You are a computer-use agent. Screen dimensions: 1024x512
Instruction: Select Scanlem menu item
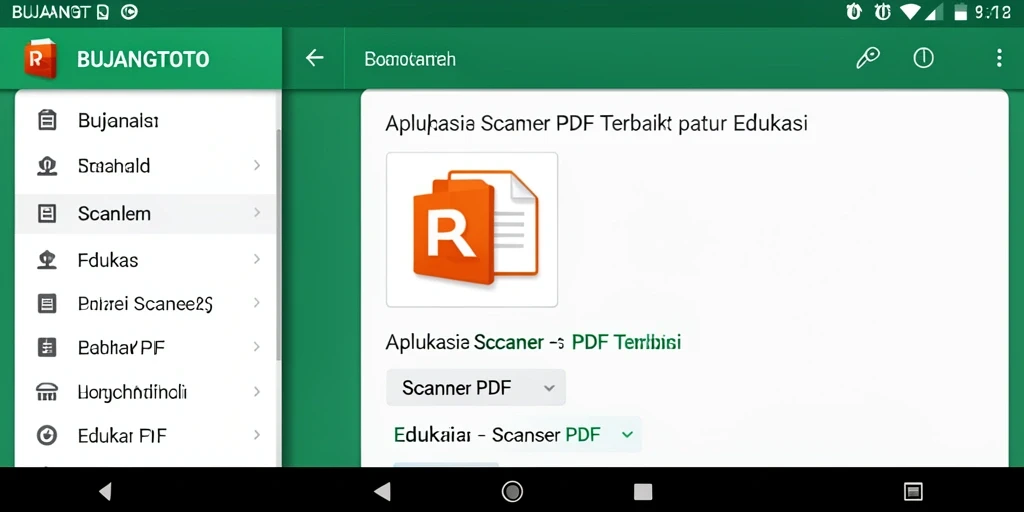coord(148,213)
